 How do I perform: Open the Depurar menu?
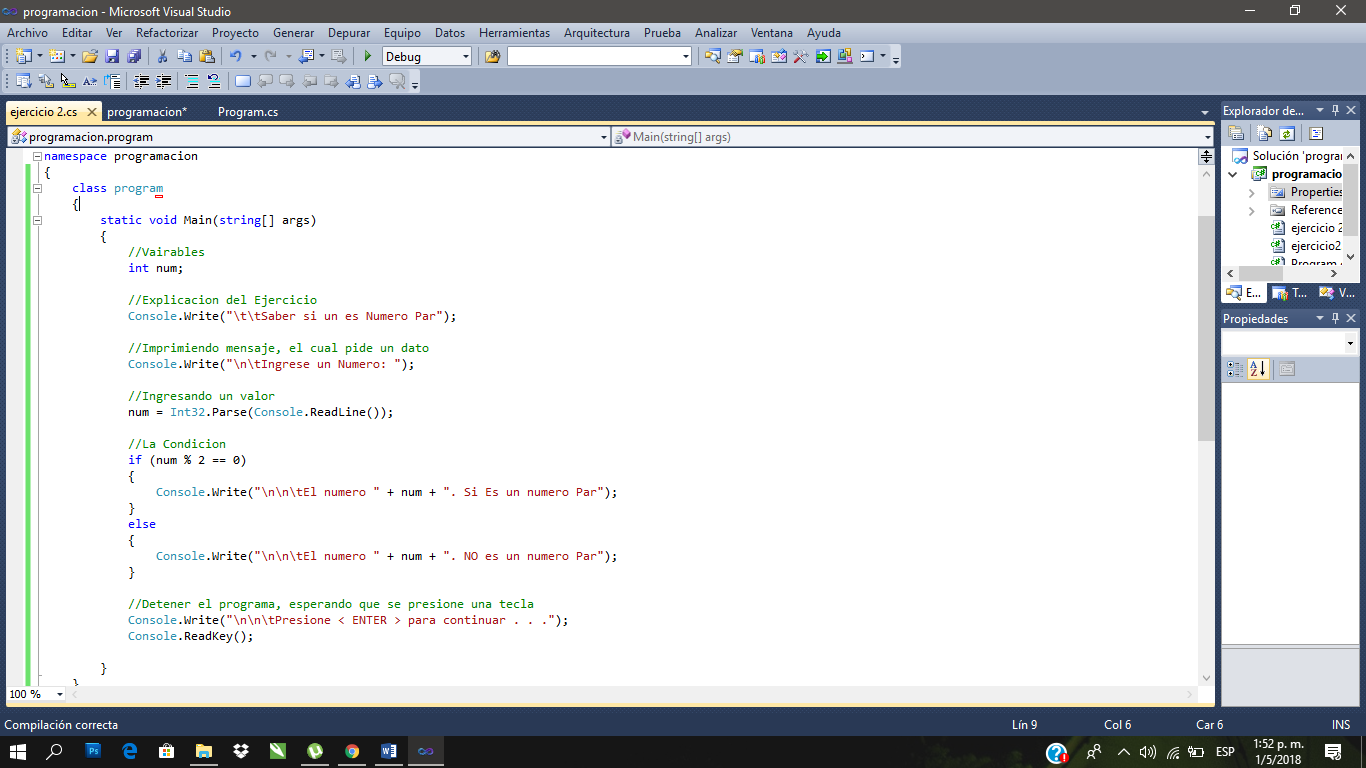(349, 33)
